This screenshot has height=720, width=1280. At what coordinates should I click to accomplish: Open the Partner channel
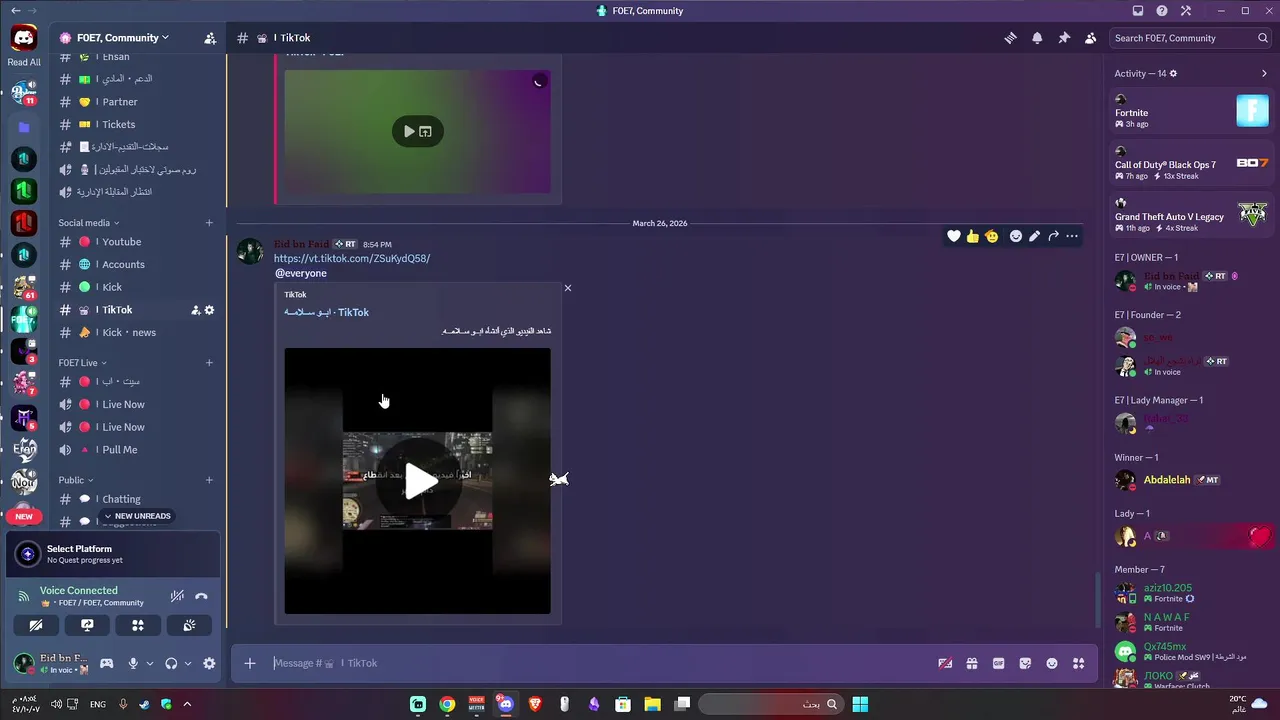coord(137,102)
